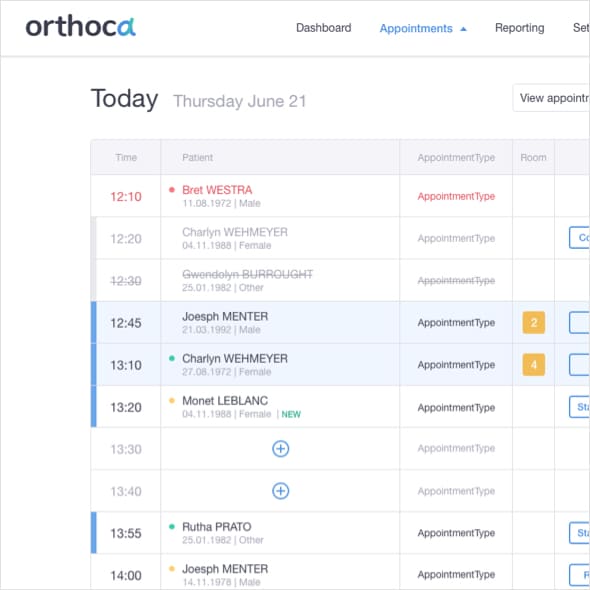Image resolution: width=590 pixels, height=590 pixels.
Task: Click room badge number 2
Action: (534, 322)
